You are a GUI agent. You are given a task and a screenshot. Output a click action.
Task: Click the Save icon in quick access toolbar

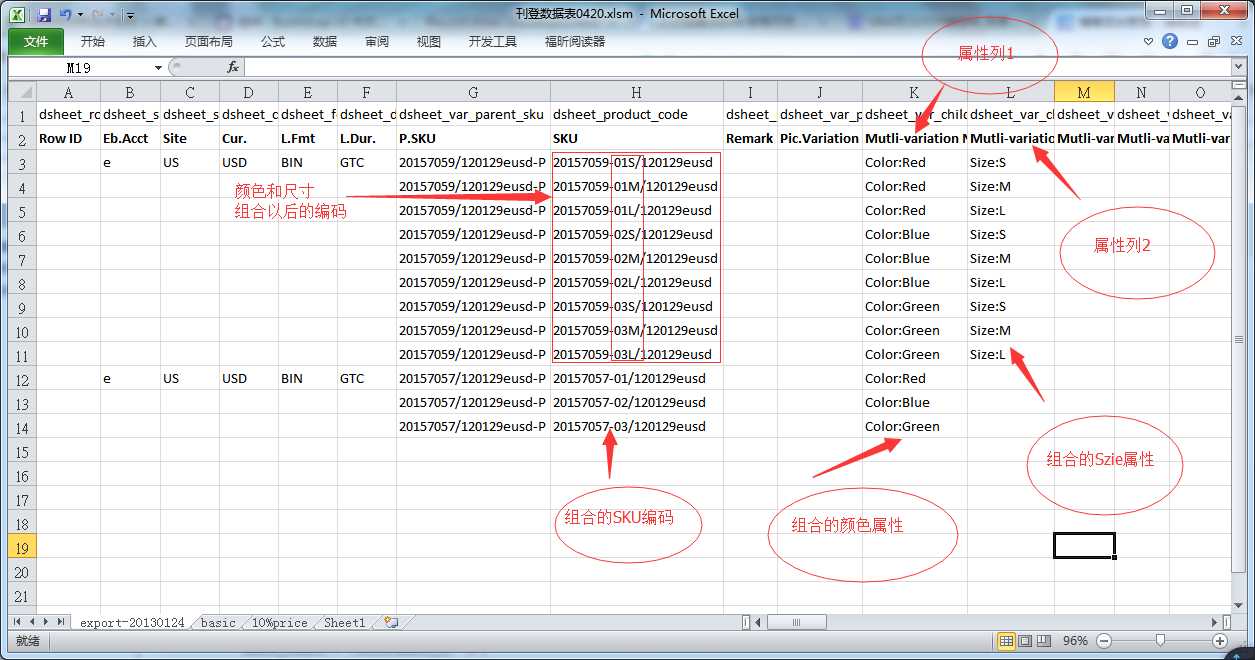coord(44,15)
